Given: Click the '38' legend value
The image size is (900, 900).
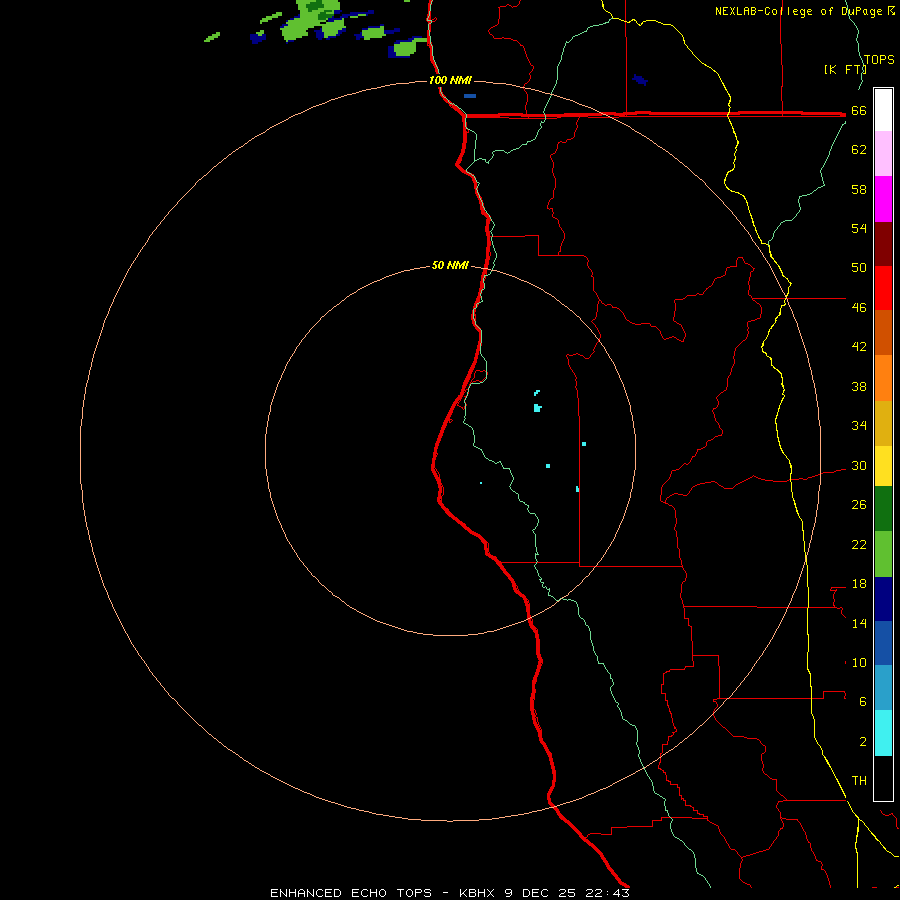Looking at the screenshot, I should [859, 386].
